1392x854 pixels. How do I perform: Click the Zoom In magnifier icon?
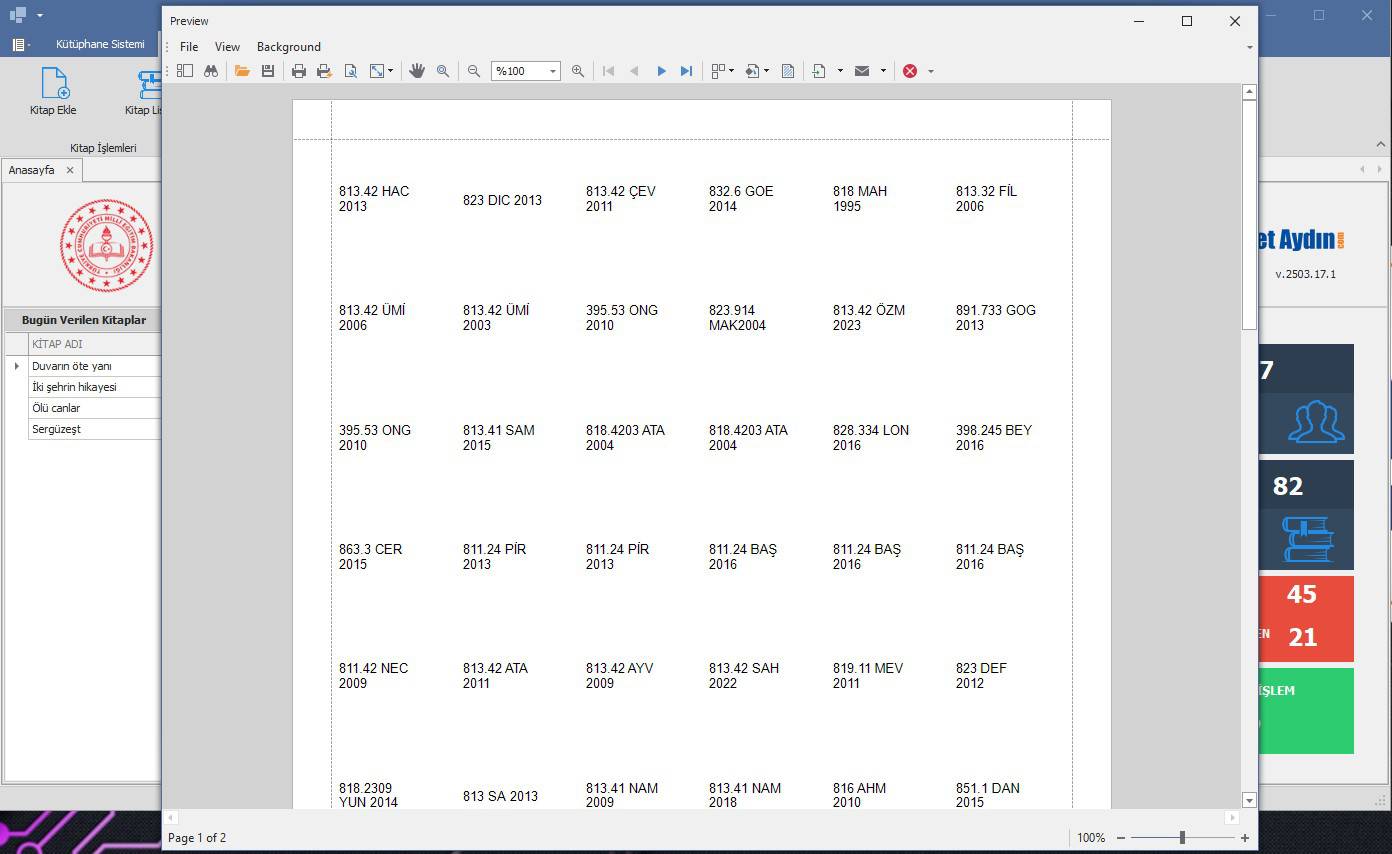(578, 71)
